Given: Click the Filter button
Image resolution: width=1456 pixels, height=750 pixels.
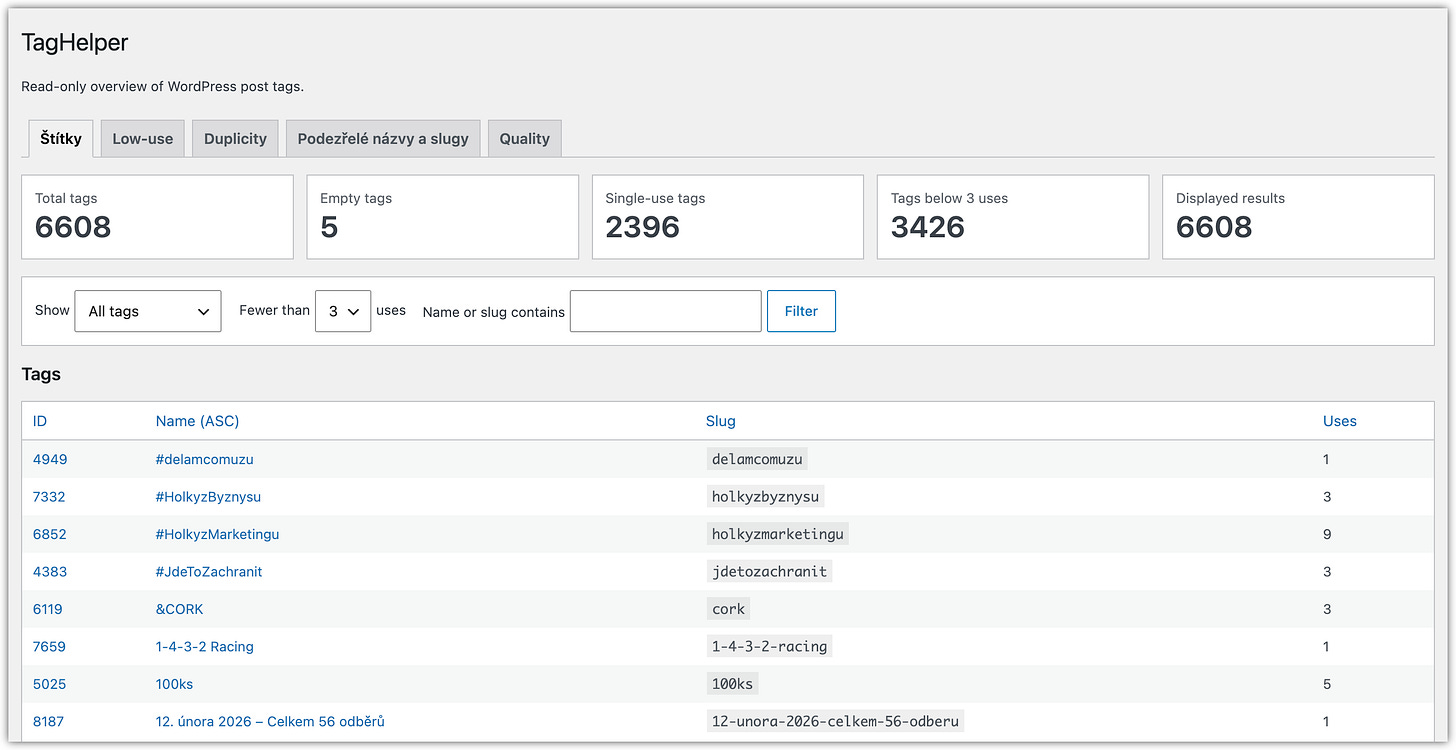Looking at the screenshot, I should [801, 311].
